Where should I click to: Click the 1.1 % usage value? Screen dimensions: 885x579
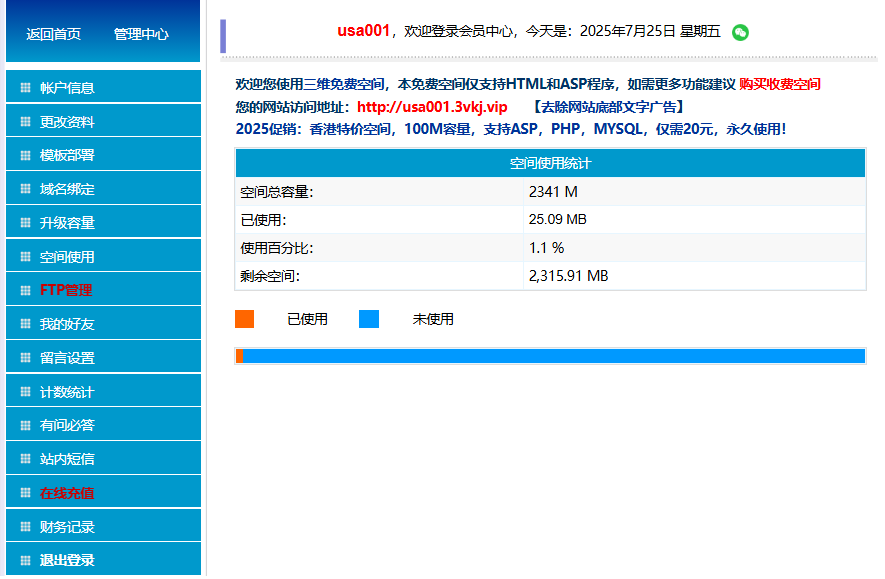546,248
